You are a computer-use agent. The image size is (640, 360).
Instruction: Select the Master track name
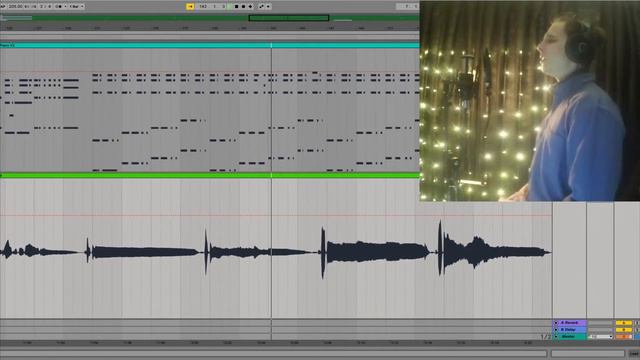(x=572, y=337)
